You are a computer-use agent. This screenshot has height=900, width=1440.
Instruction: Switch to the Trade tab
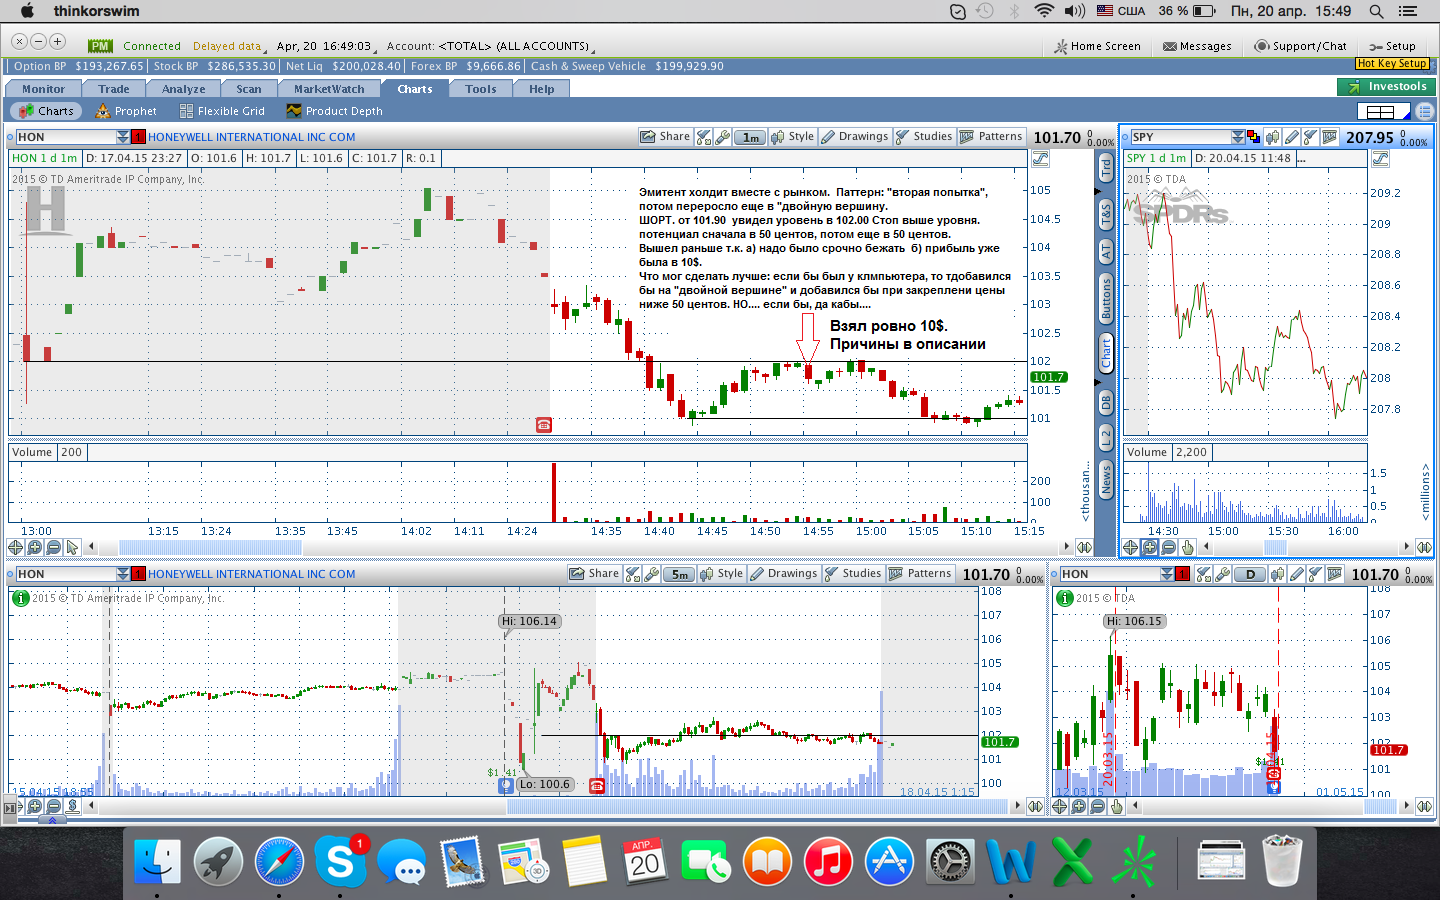point(114,89)
